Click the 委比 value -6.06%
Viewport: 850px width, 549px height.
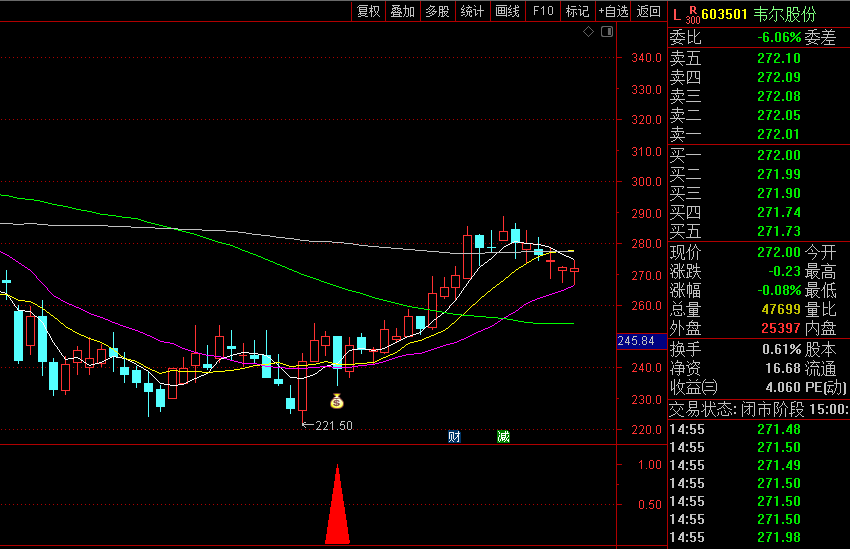[x=779, y=37]
